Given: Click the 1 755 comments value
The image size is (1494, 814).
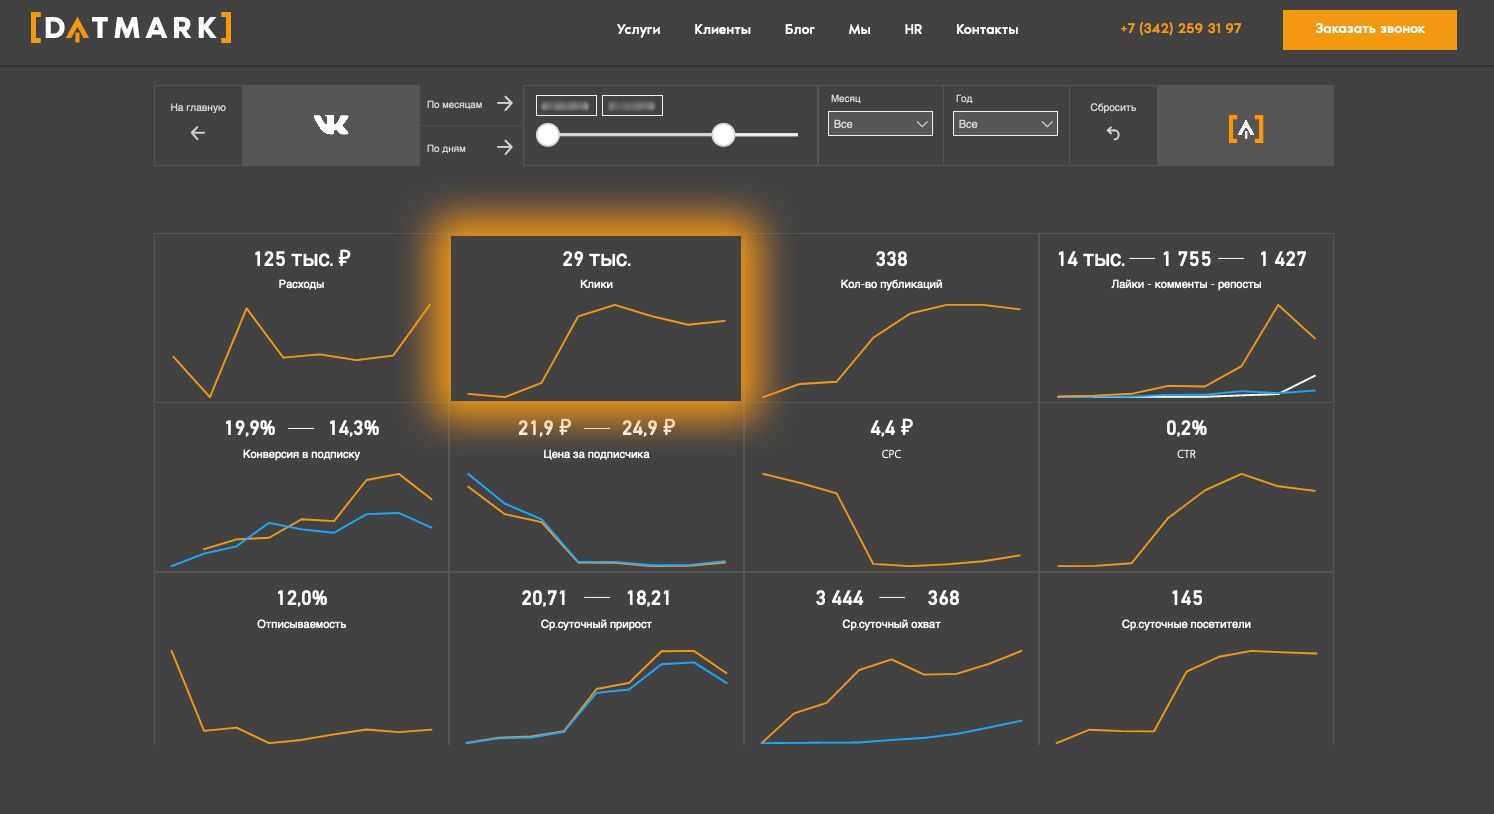Looking at the screenshot, I should [x=1186, y=259].
